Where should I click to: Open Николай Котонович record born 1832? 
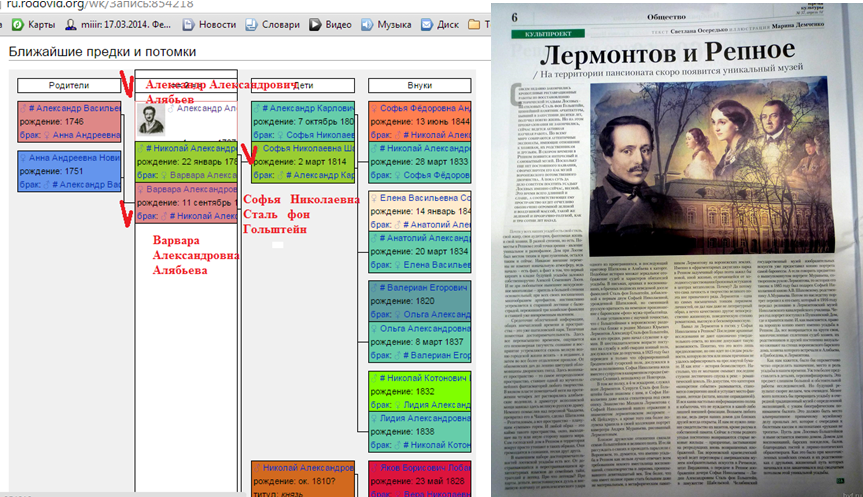pyautogui.click(x=425, y=378)
